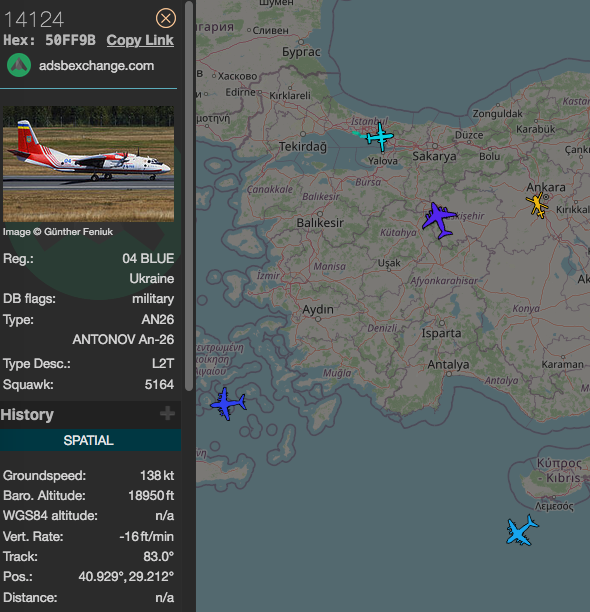Click the ANTONOV An-26 type description

coord(123,339)
